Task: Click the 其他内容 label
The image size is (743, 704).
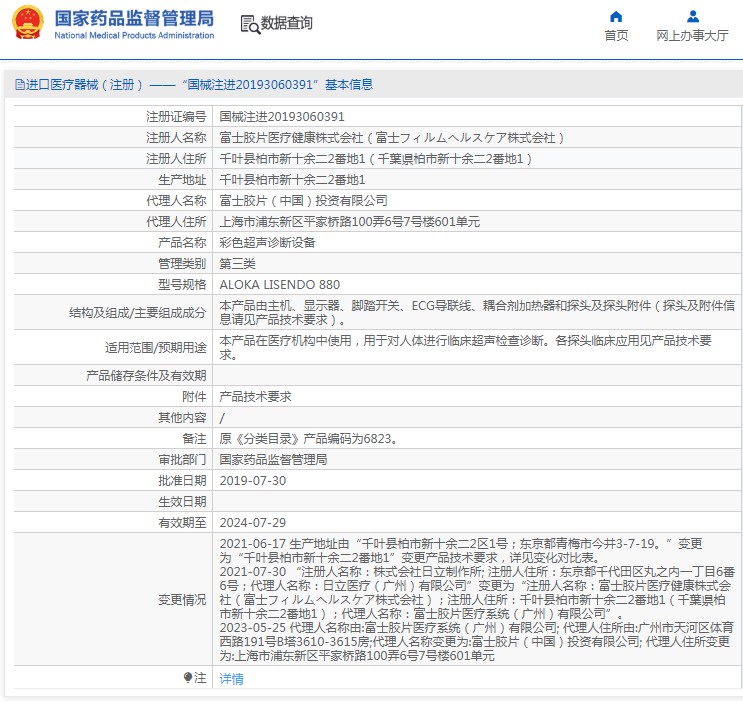Action: click(182, 418)
